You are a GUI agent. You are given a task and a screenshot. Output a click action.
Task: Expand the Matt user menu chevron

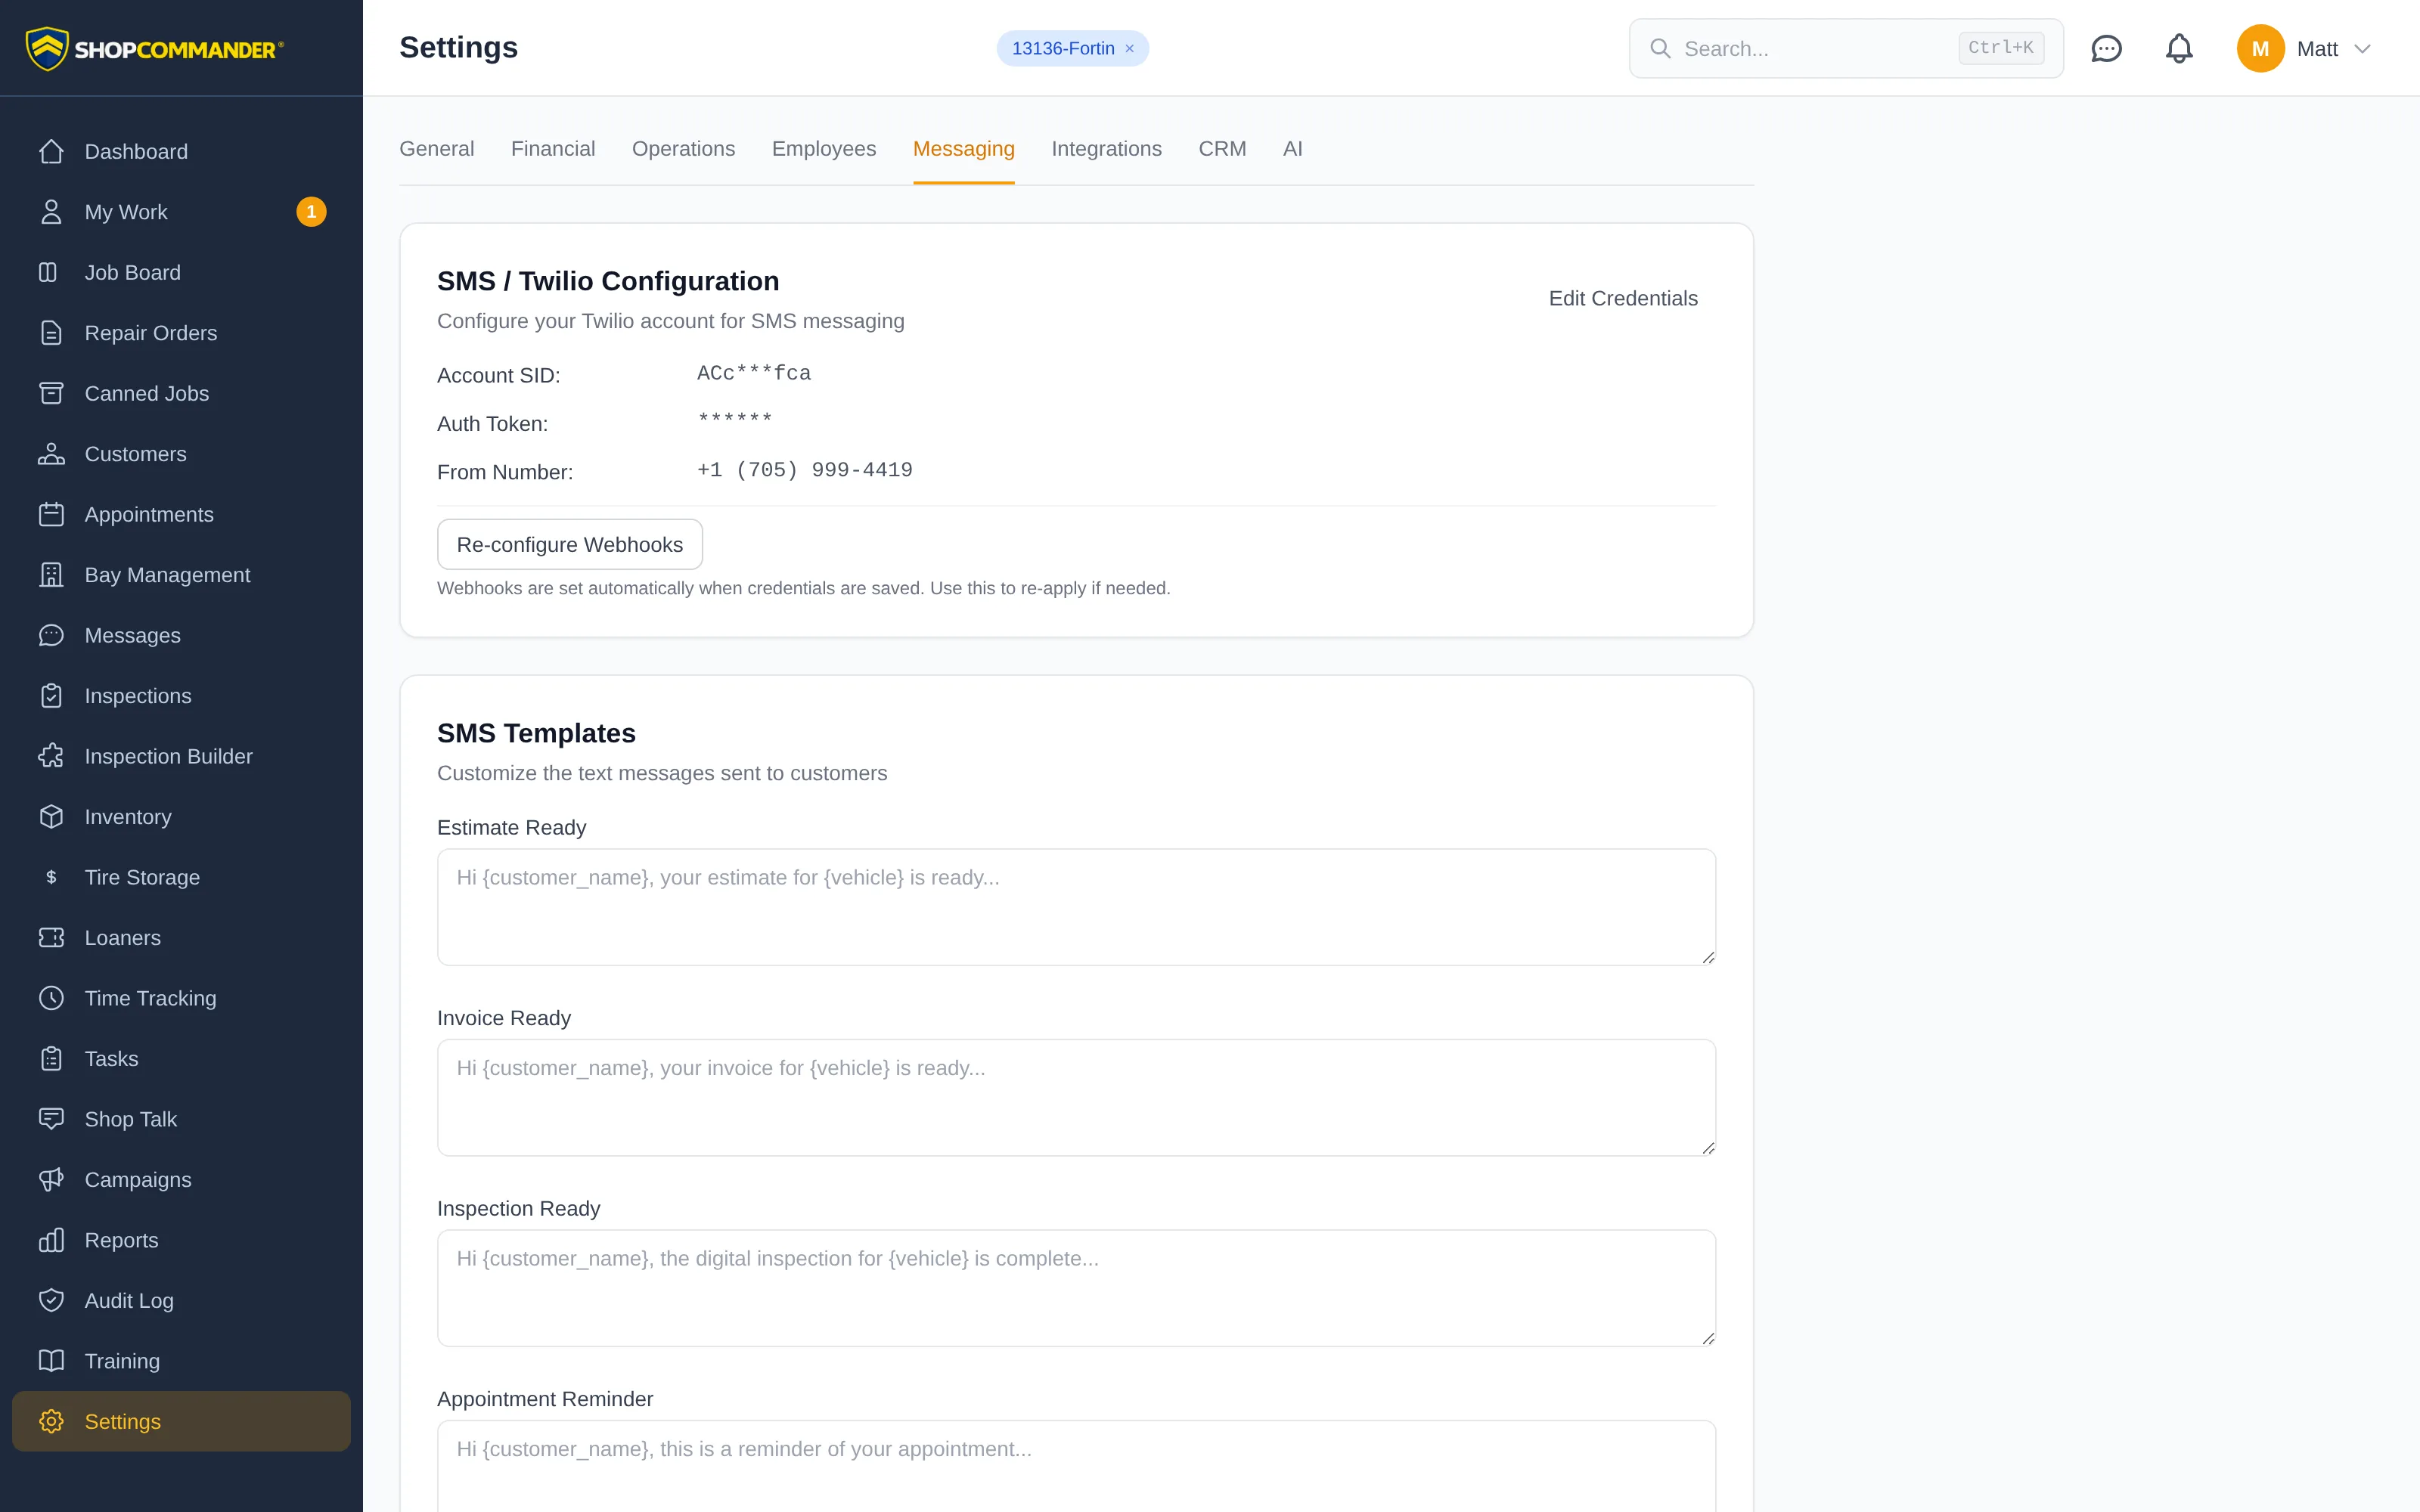tap(2362, 49)
